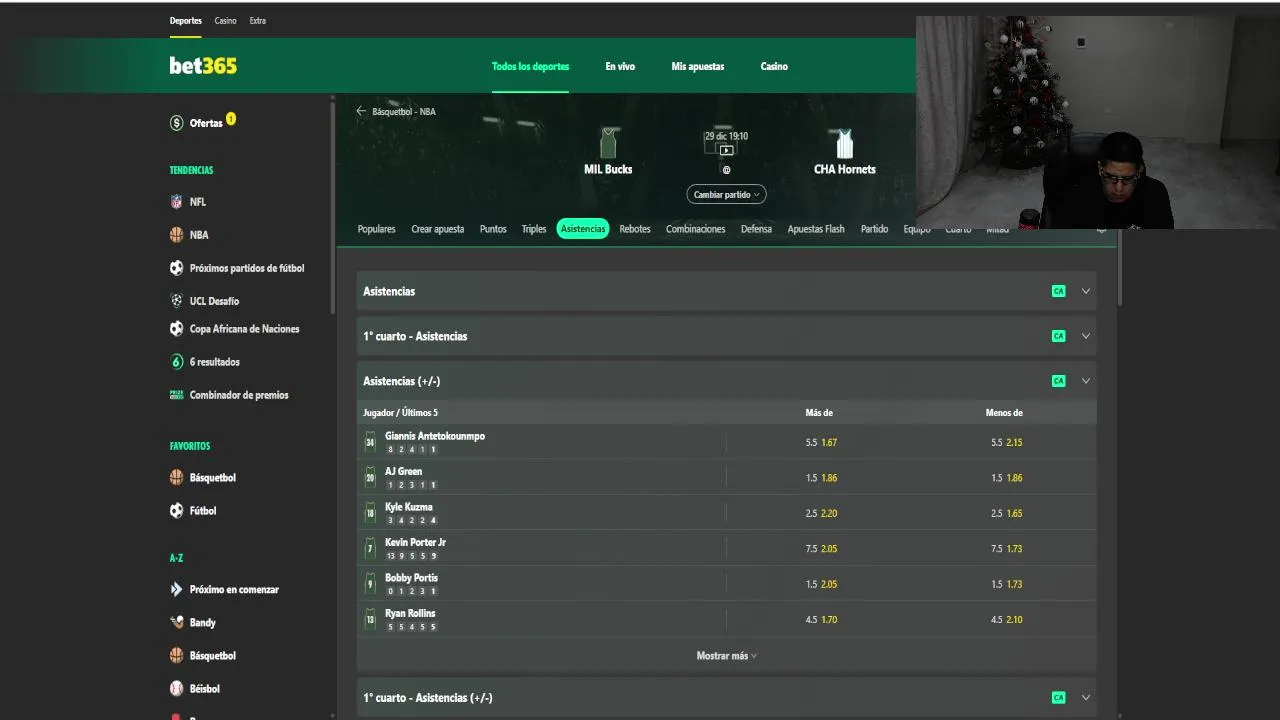The height and width of the screenshot is (720, 1280).
Task: Bet Bobby Portis Menos de 1.5
Action: pyautogui.click(x=1006, y=584)
